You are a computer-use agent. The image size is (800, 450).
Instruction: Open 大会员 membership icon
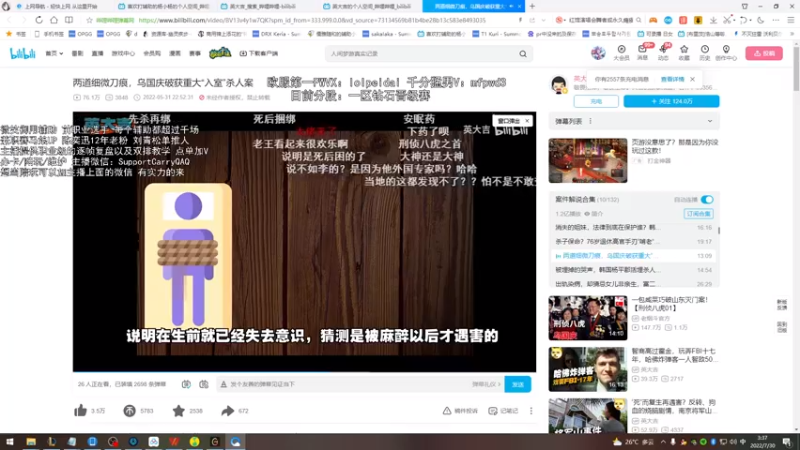pos(621,53)
